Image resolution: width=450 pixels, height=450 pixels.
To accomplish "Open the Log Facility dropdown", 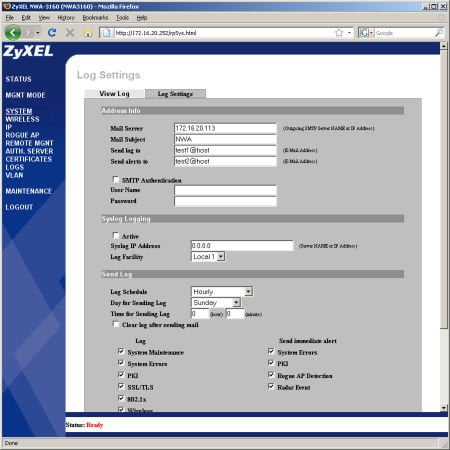I will point(208,256).
